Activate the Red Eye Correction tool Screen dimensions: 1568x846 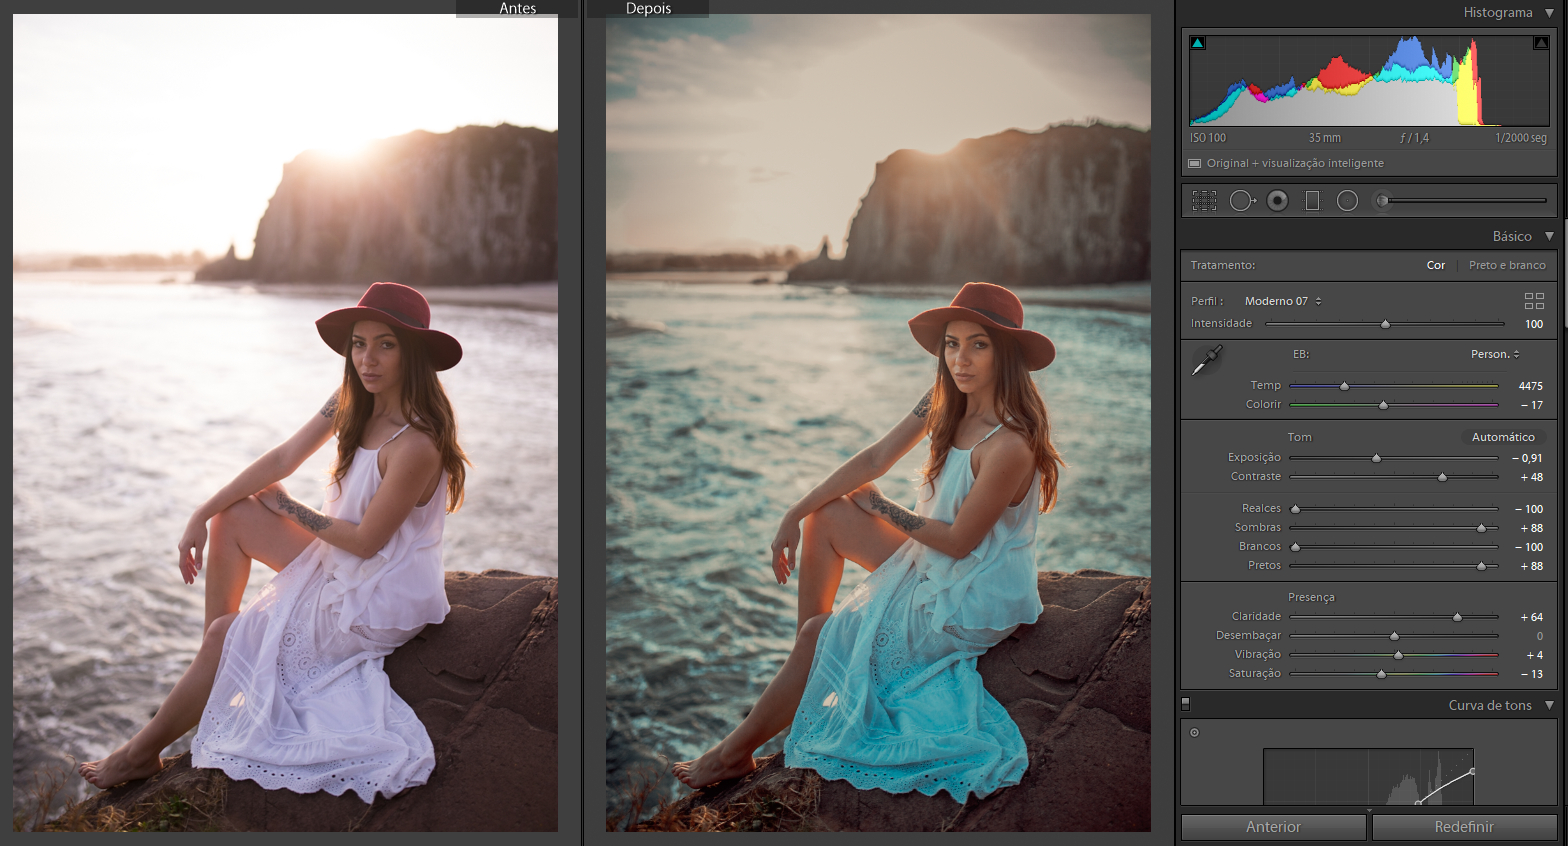coord(1277,201)
